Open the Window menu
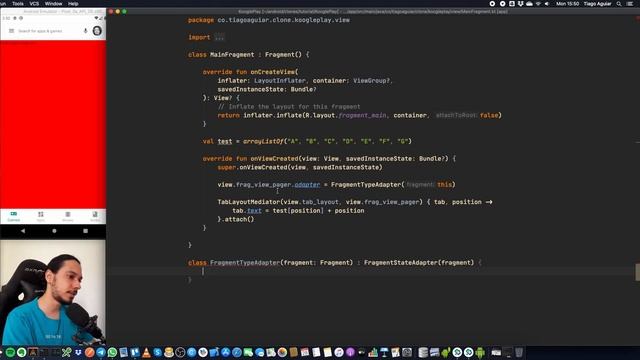The image size is (640, 360). [53, 3]
